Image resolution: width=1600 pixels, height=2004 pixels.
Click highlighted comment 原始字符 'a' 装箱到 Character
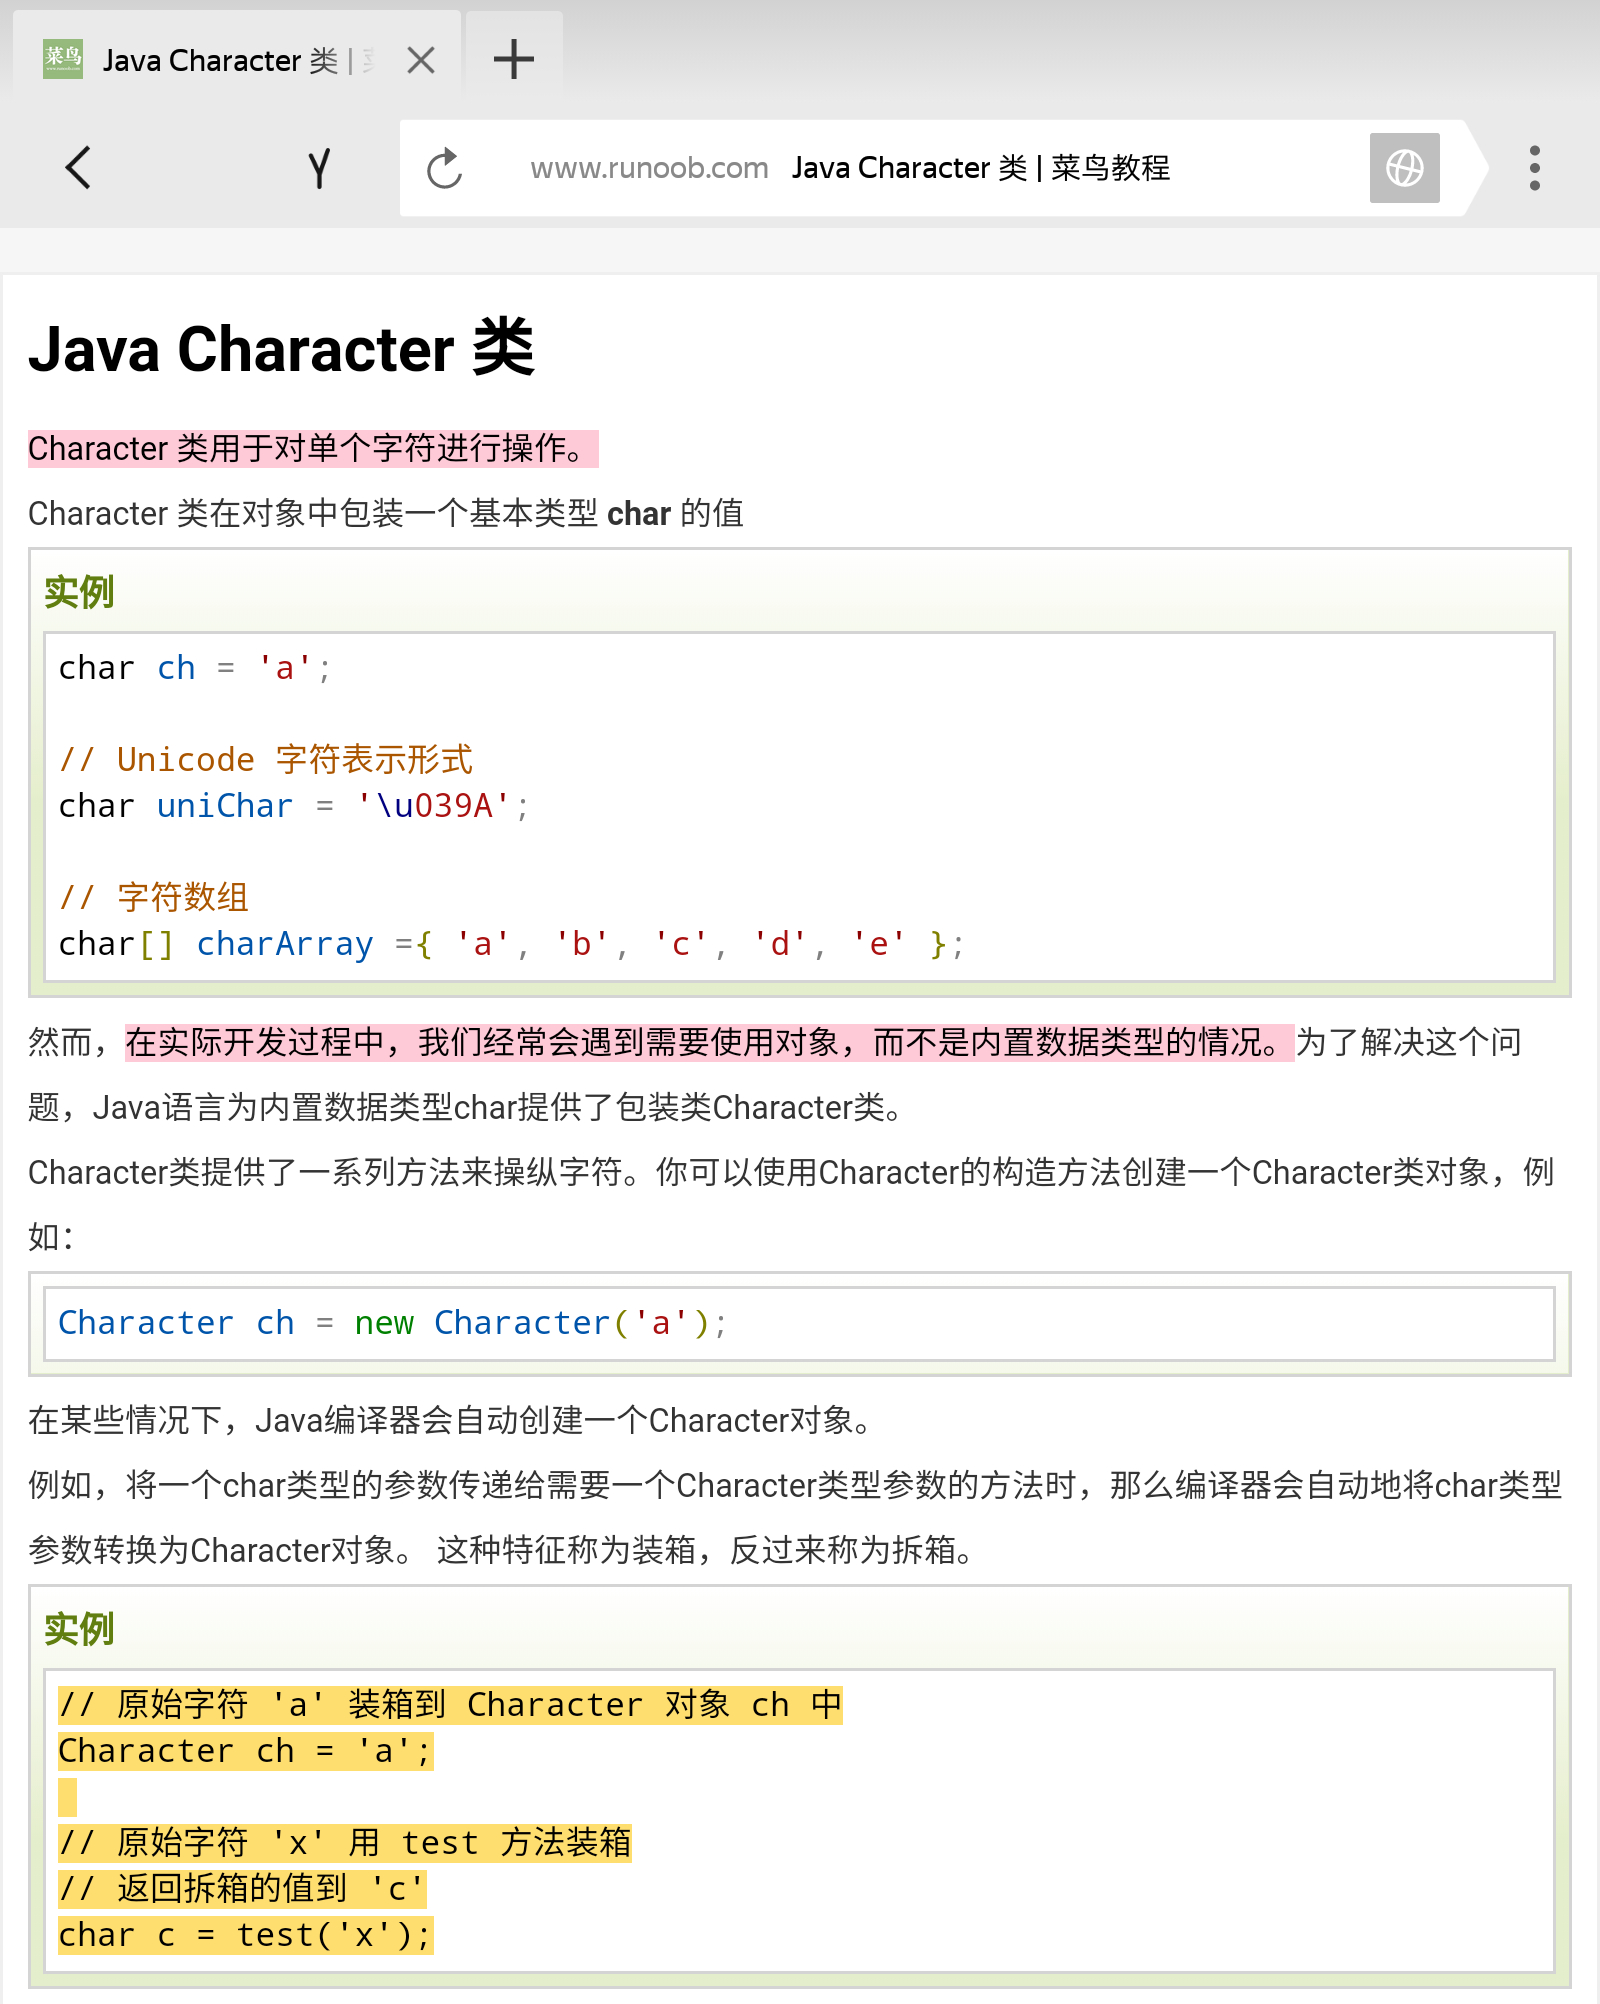[x=450, y=1705]
